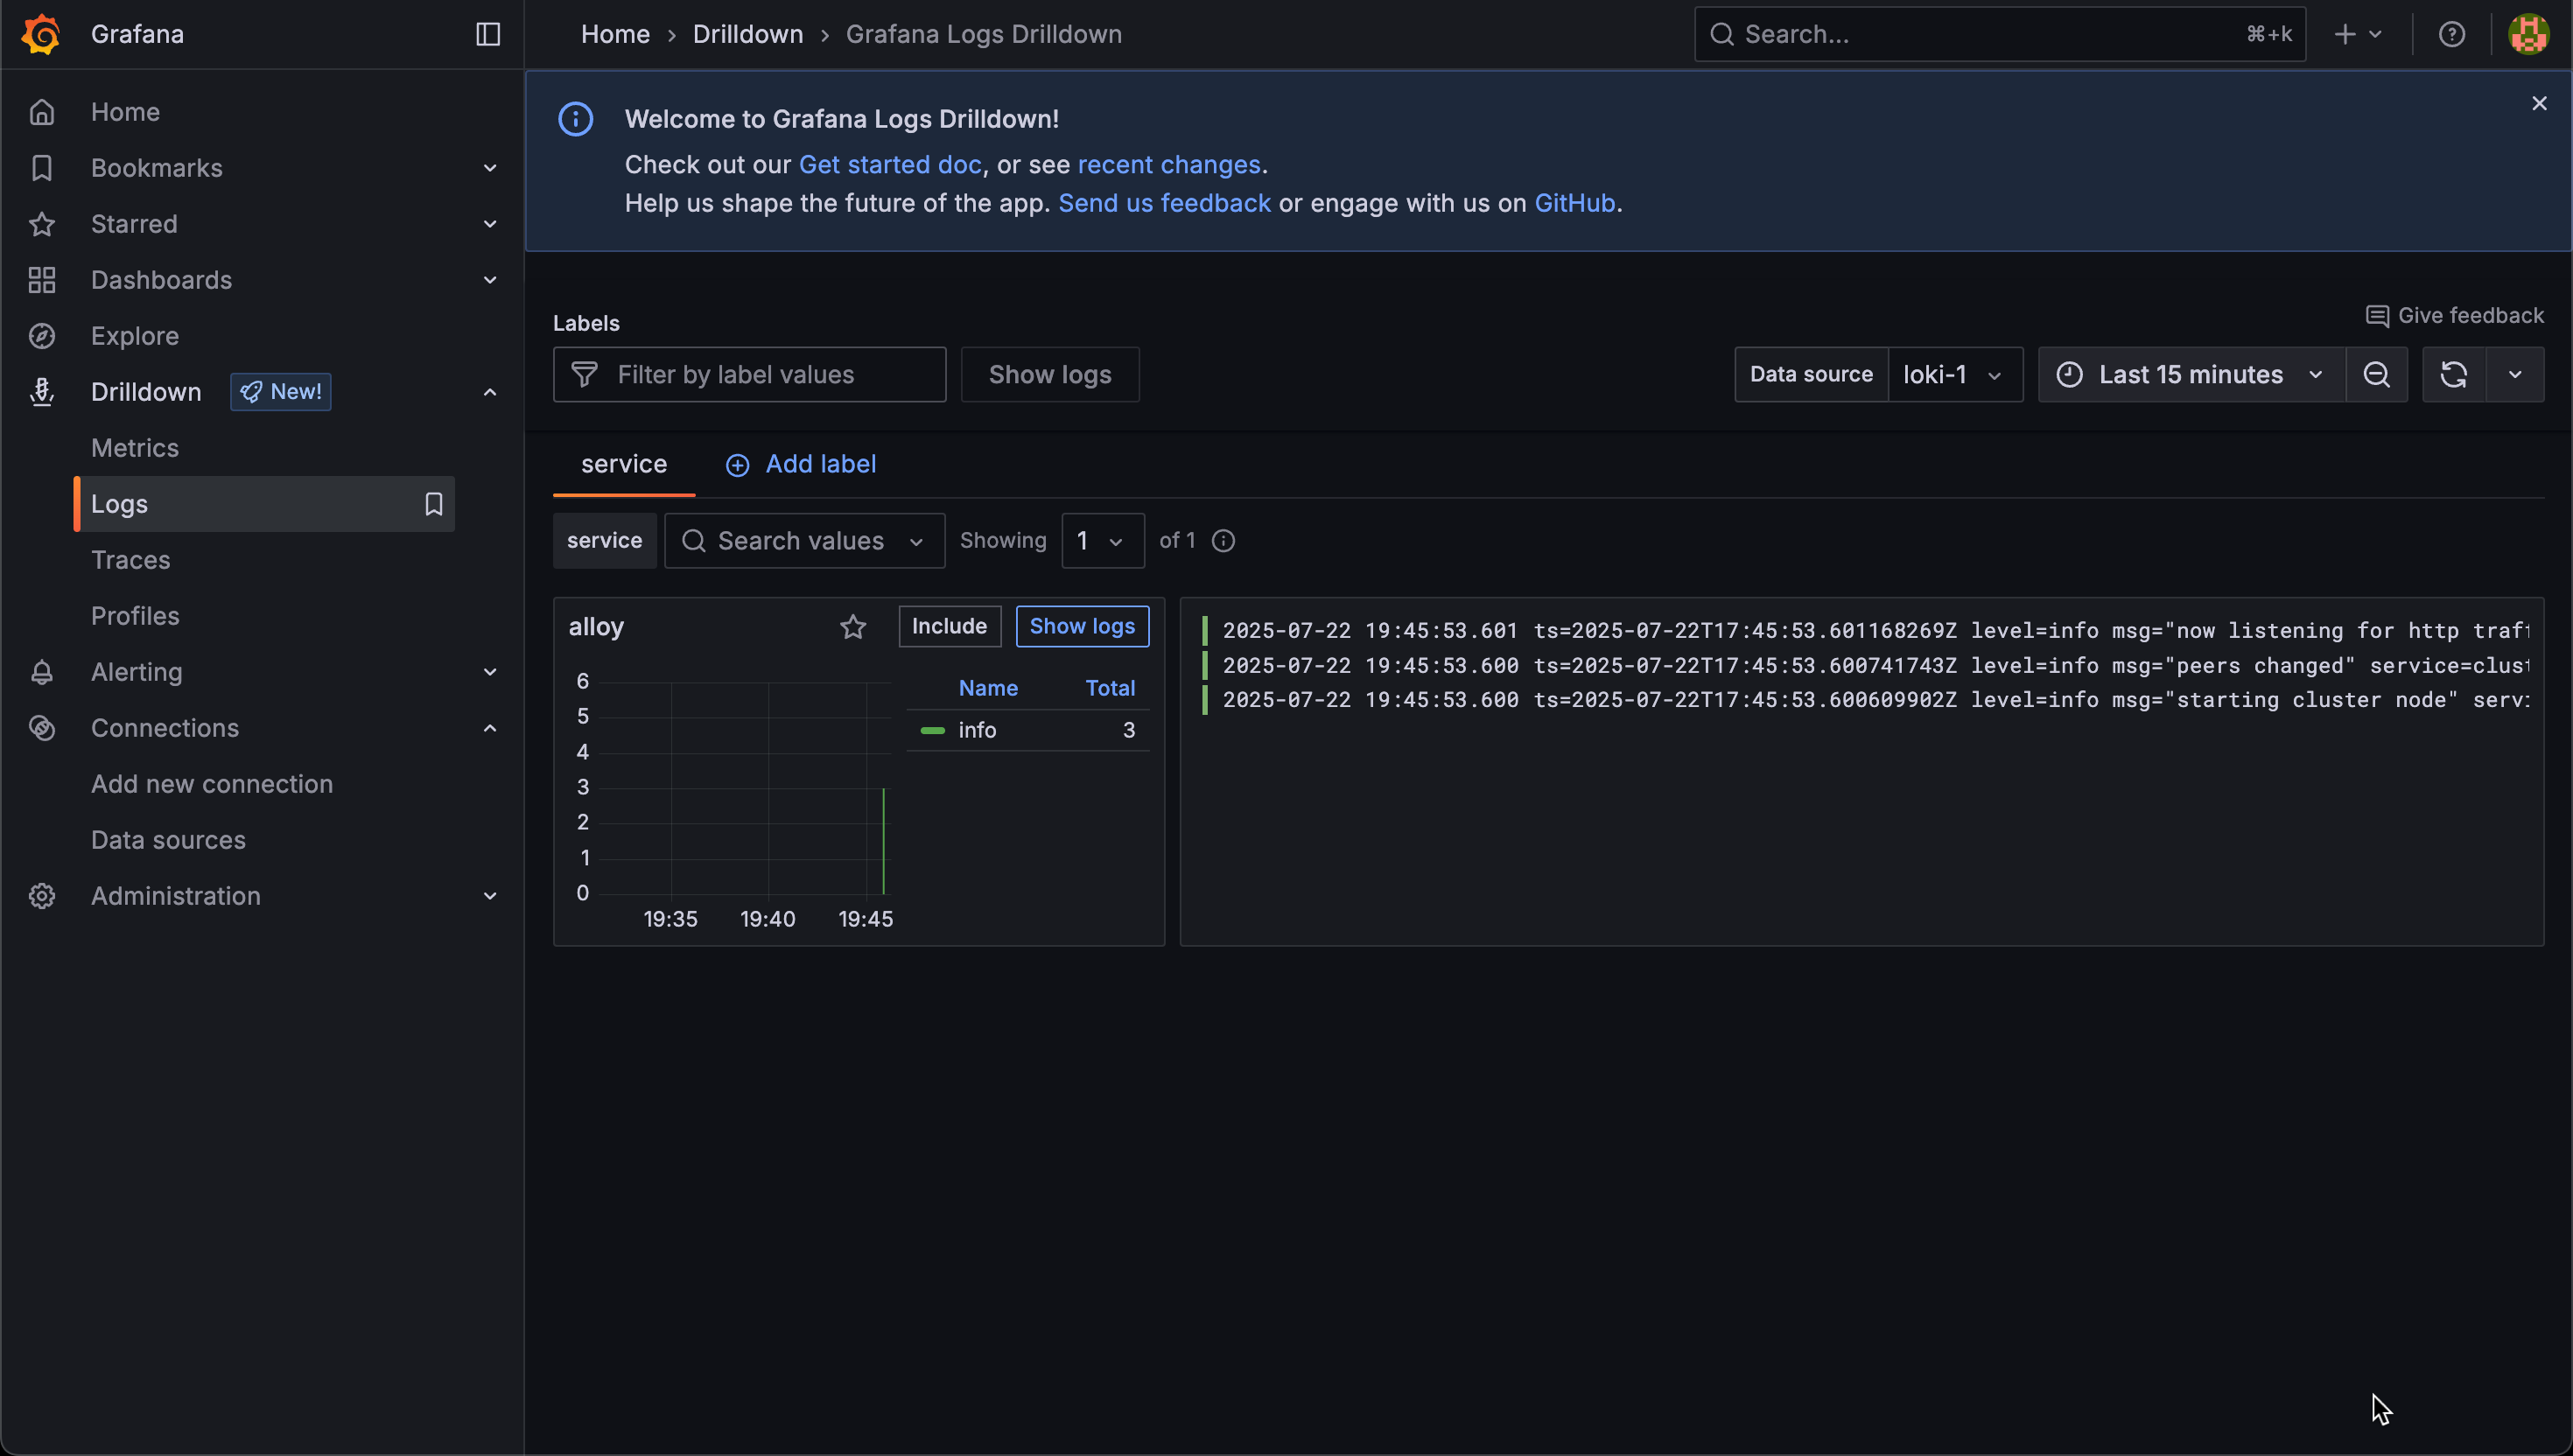2573x1456 pixels.
Task: Click the filter funnel icon in Labels
Action: (585, 374)
